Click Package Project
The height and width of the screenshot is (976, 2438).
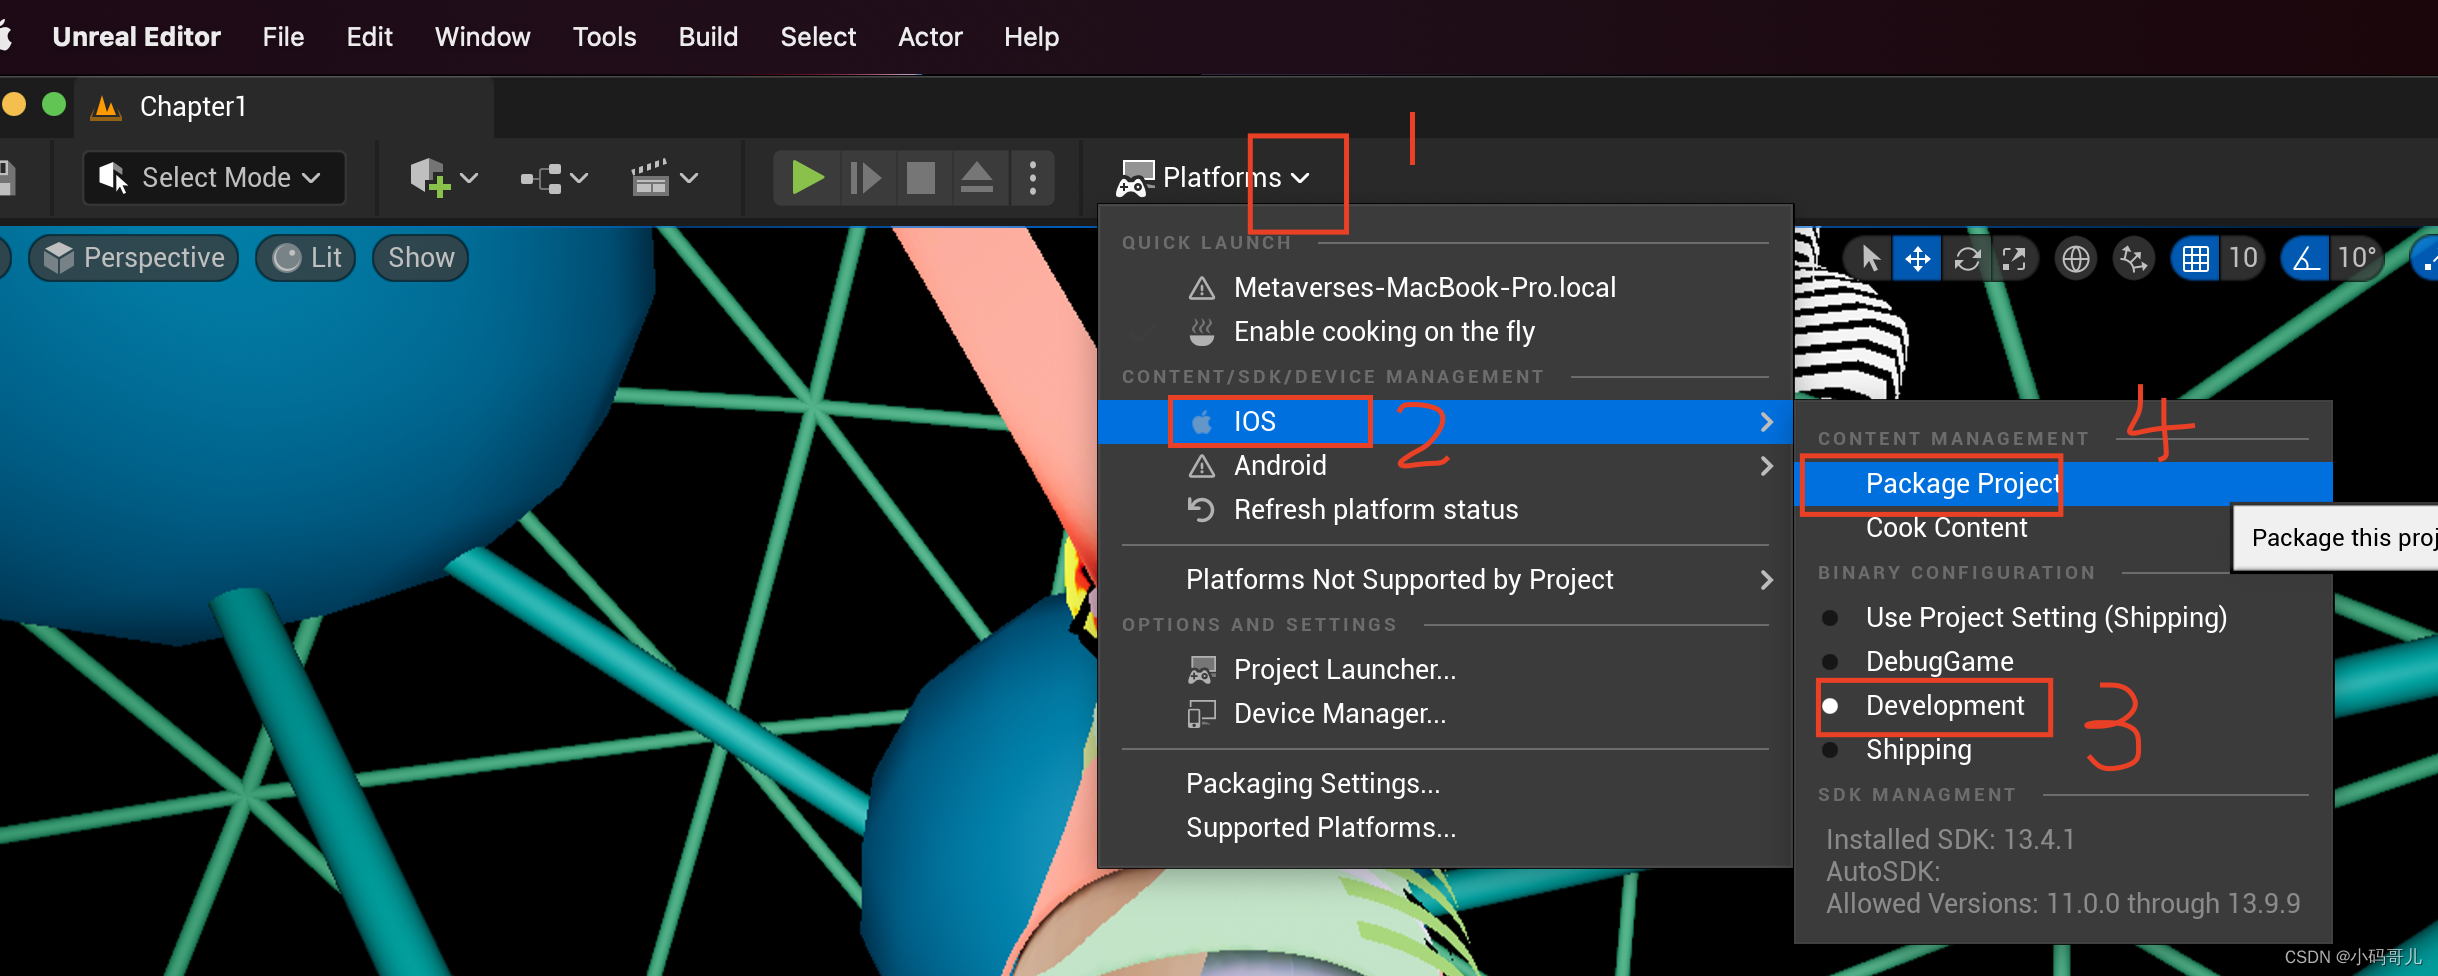[x=2065, y=484]
